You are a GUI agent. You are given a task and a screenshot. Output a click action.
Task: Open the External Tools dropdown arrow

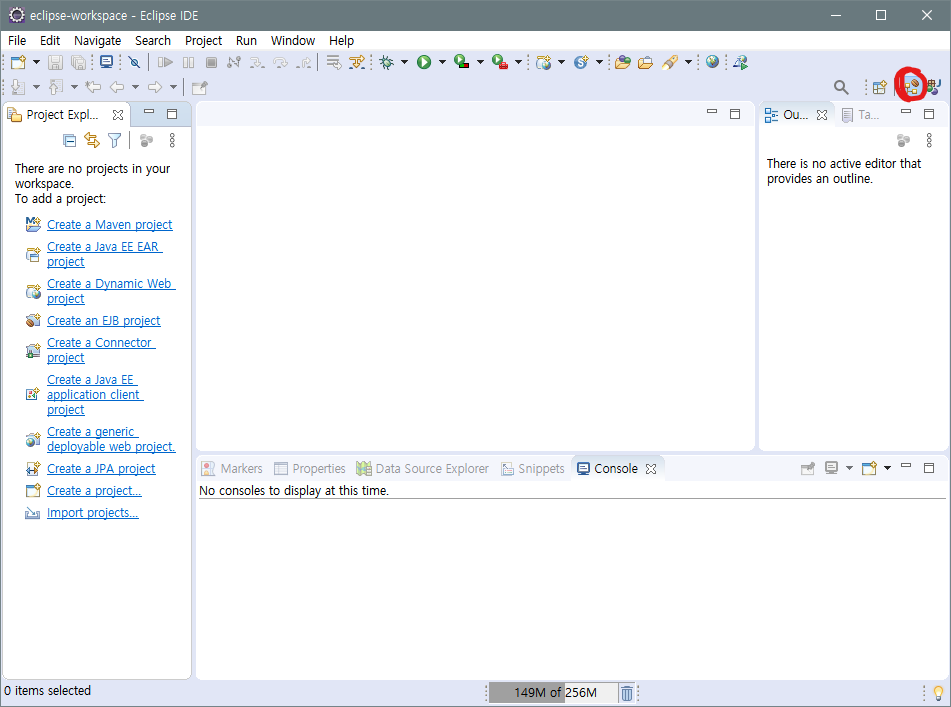pos(519,62)
